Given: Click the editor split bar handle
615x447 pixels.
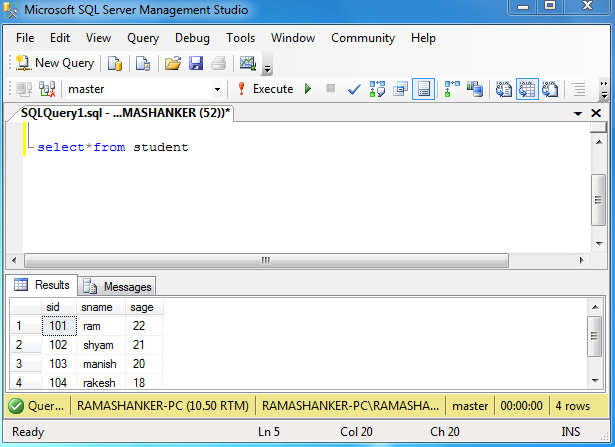Looking at the screenshot, I should (x=599, y=128).
